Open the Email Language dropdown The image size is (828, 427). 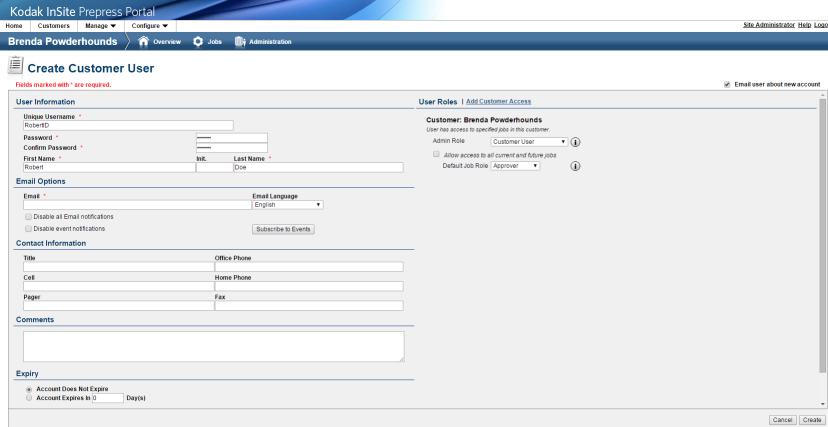pyautogui.click(x=287, y=205)
